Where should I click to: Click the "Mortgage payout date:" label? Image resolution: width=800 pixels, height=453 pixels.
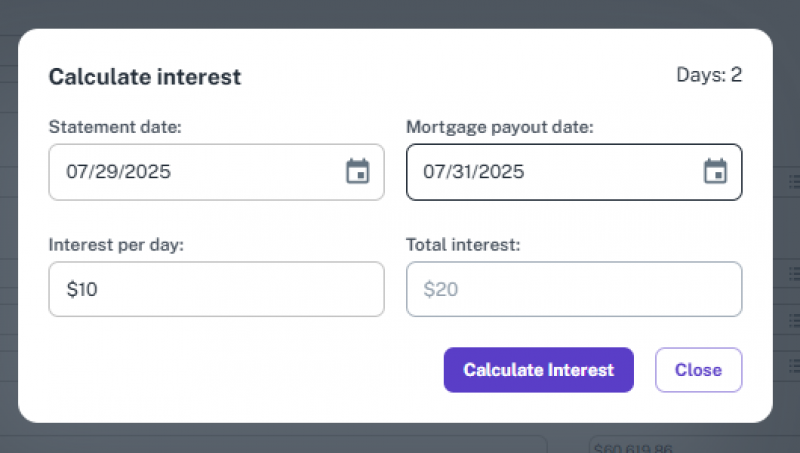click(499, 127)
